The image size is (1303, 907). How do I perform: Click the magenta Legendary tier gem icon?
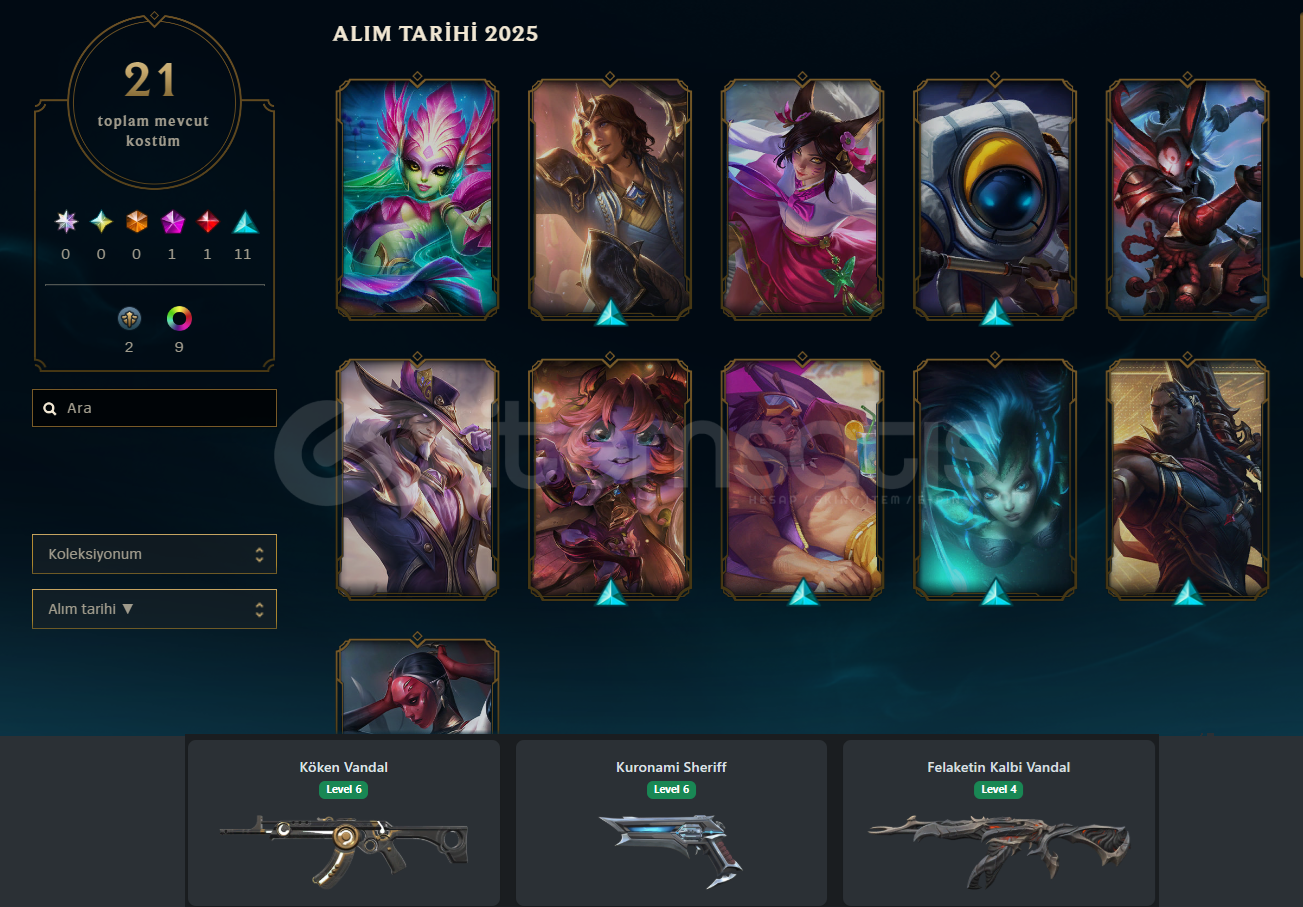pos(172,222)
